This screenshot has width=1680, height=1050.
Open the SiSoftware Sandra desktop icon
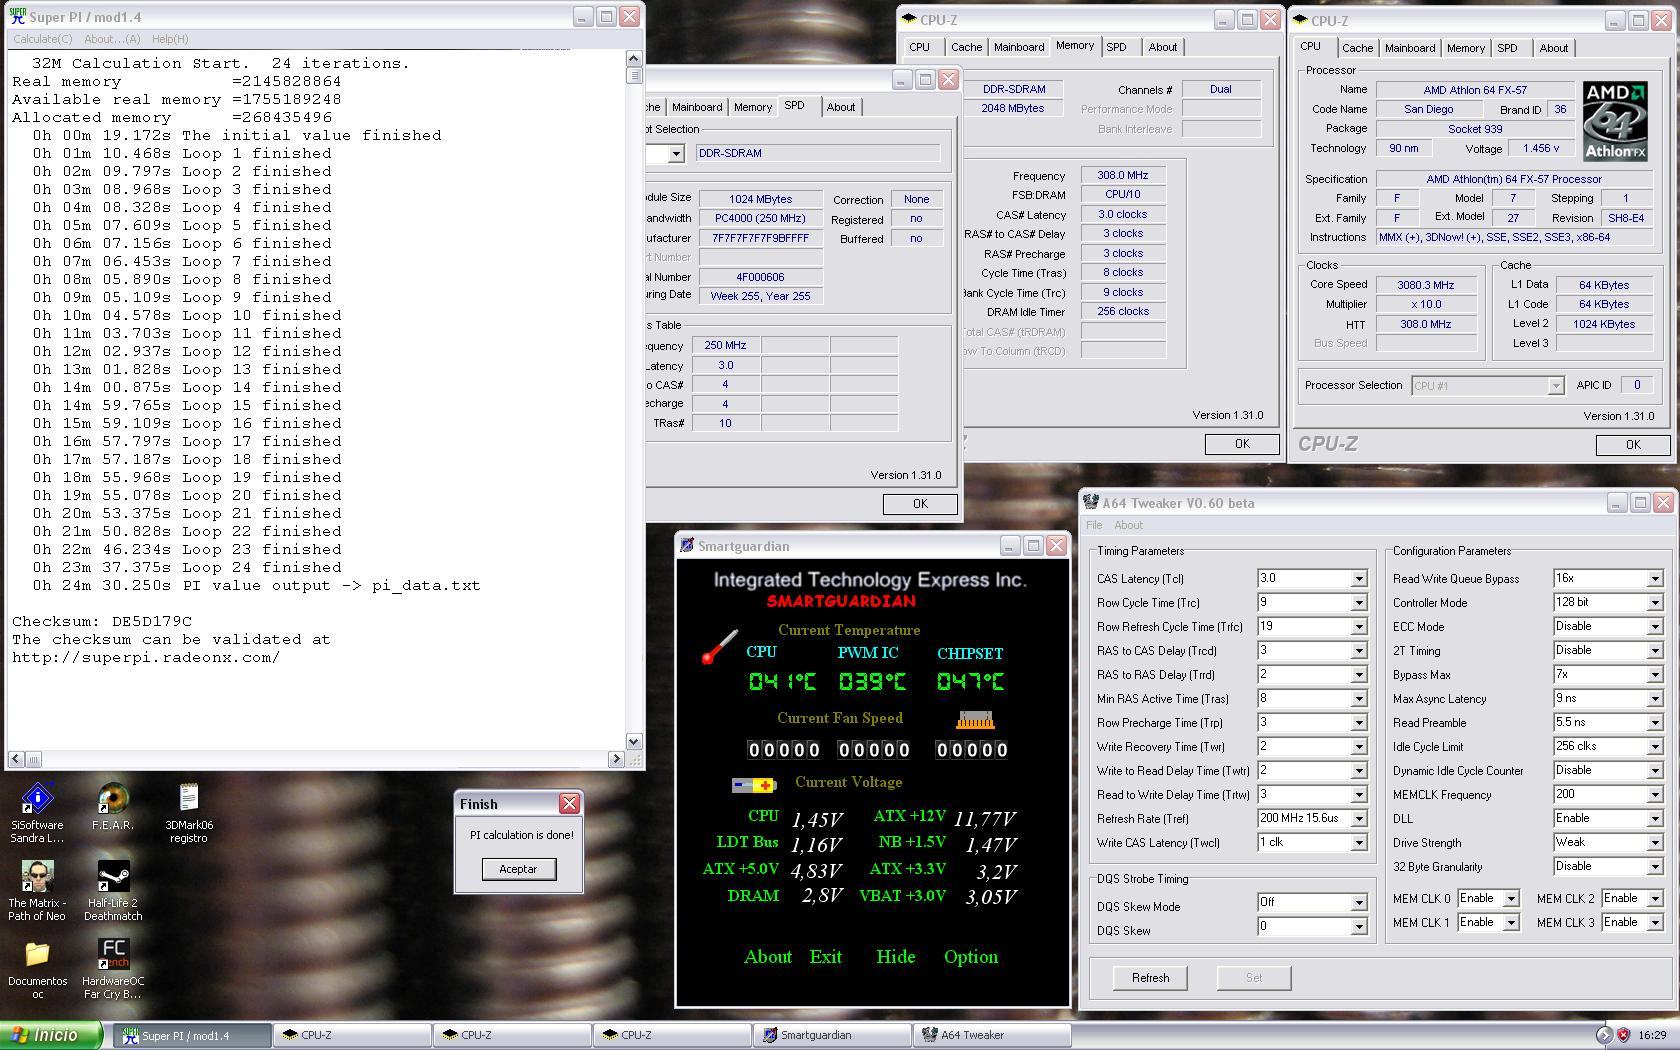[x=37, y=799]
